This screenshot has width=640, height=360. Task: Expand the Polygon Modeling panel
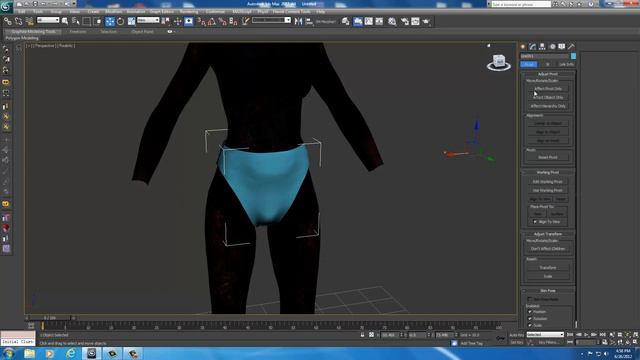coord(22,38)
